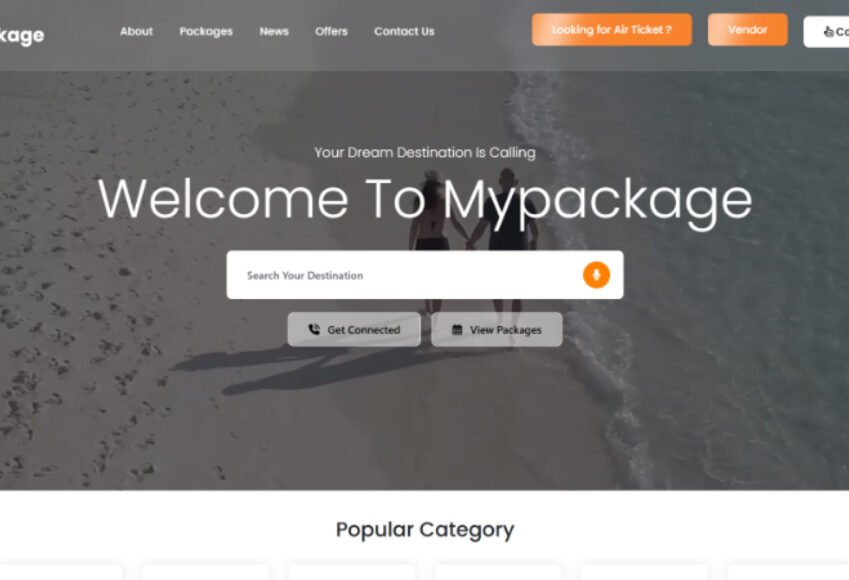Viewport: 849px width, 580px height.
Task: Click the Popular Category section heading
Action: tap(425, 530)
